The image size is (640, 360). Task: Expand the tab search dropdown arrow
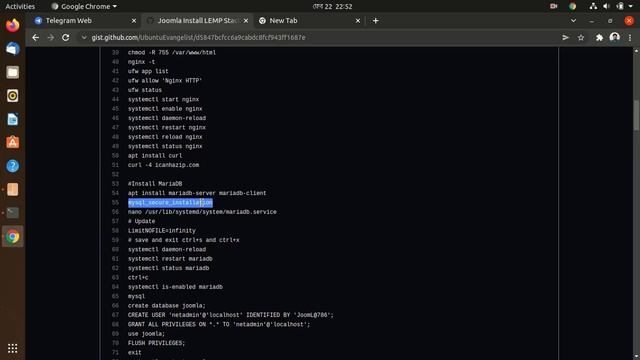(573, 20)
